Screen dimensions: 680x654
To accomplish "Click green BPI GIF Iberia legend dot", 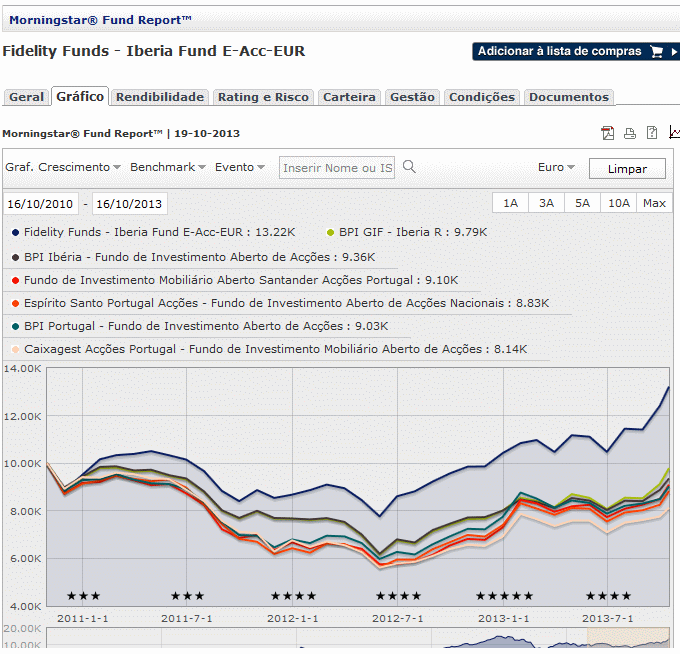I will point(330,232).
